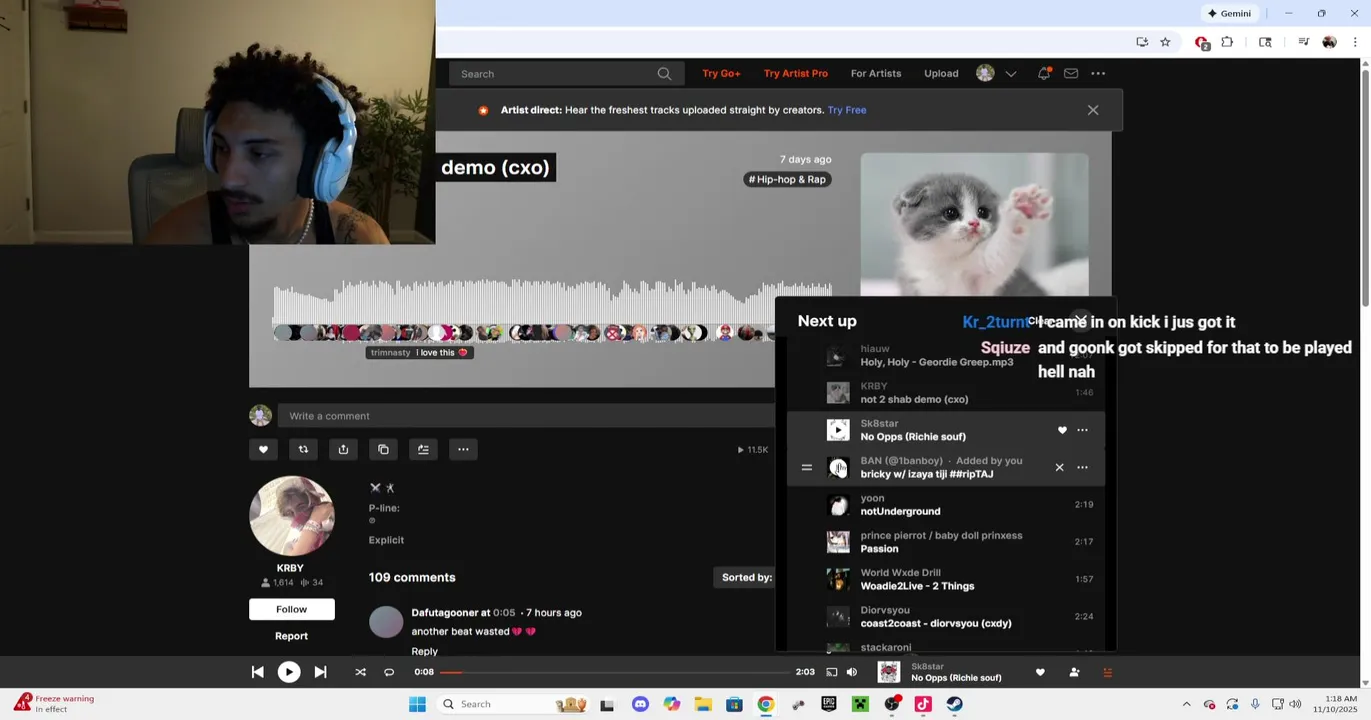The height and width of the screenshot is (720, 1371).
Task: Open Sorted by dropdown
Action: pos(747,577)
